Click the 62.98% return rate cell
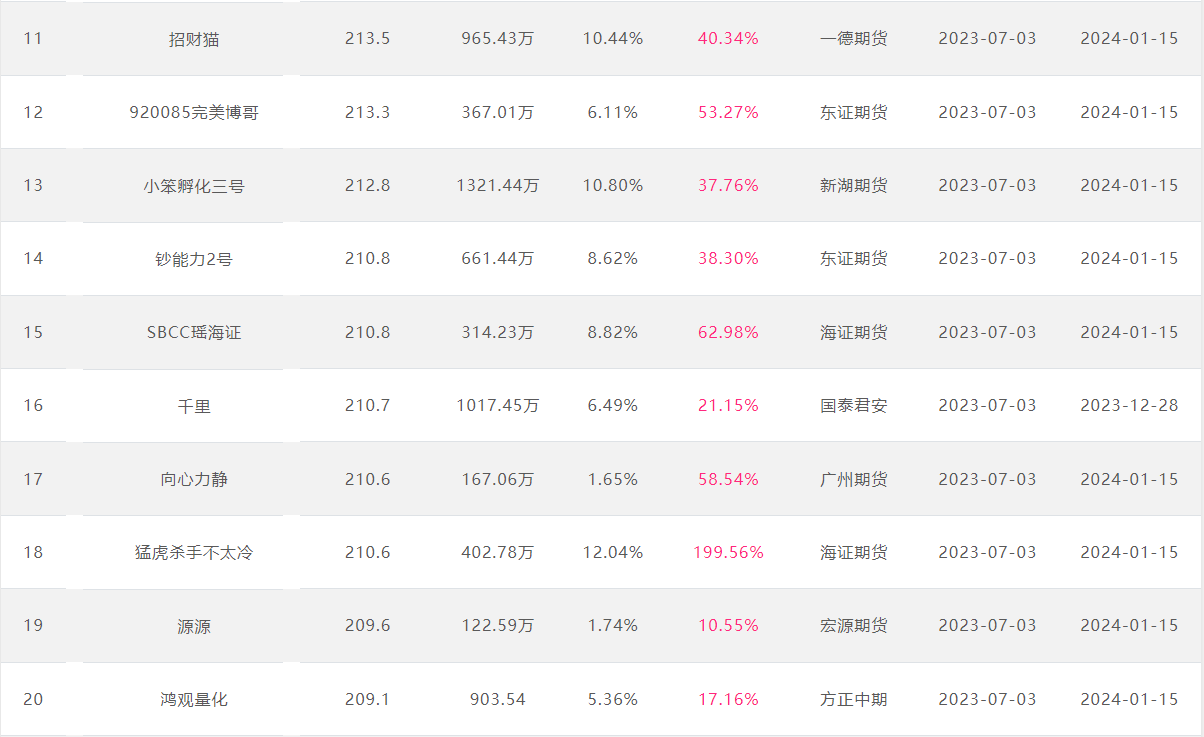1204x737 pixels. pyautogui.click(x=728, y=332)
